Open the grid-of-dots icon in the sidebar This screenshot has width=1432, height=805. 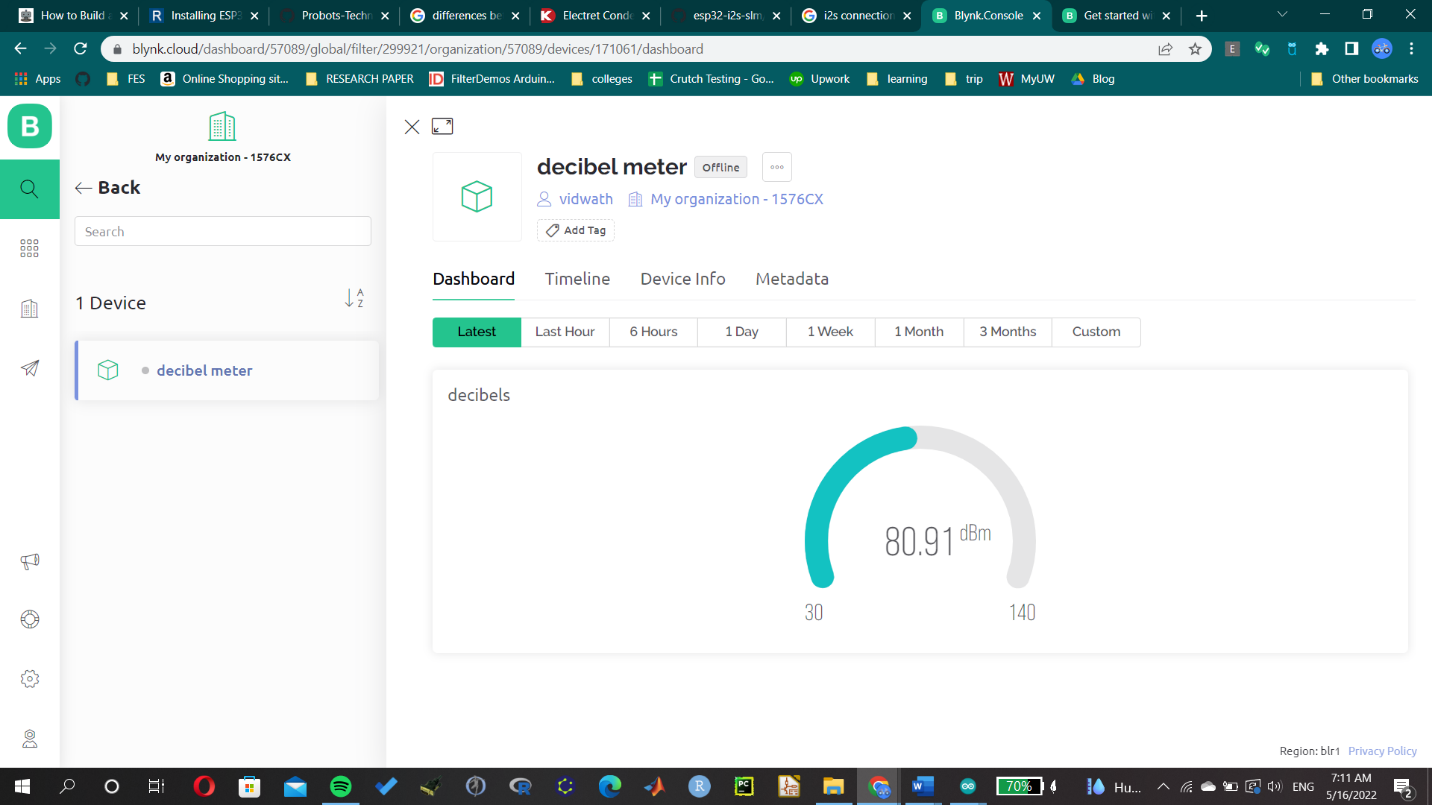click(x=30, y=249)
